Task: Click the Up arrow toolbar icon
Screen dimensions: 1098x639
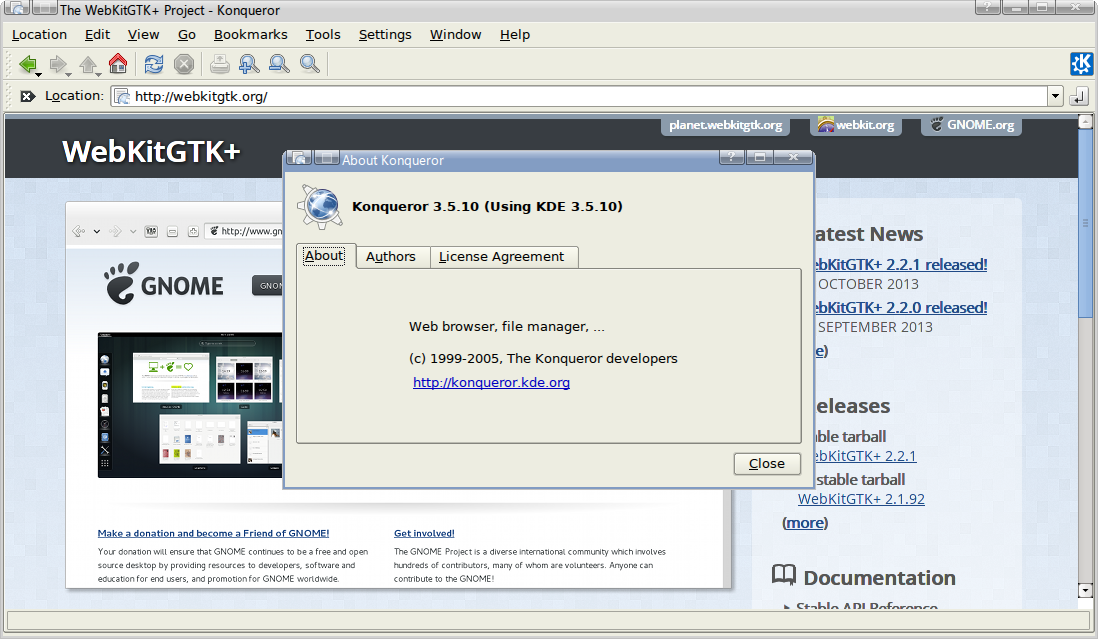Action: (x=88, y=64)
